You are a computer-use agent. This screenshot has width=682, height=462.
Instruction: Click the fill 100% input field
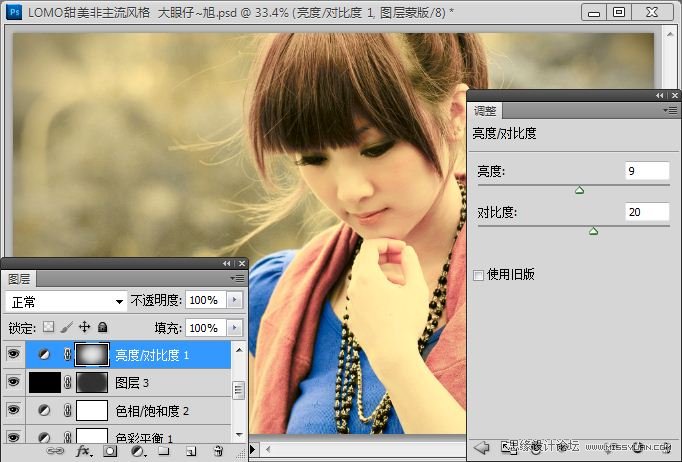(x=205, y=328)
